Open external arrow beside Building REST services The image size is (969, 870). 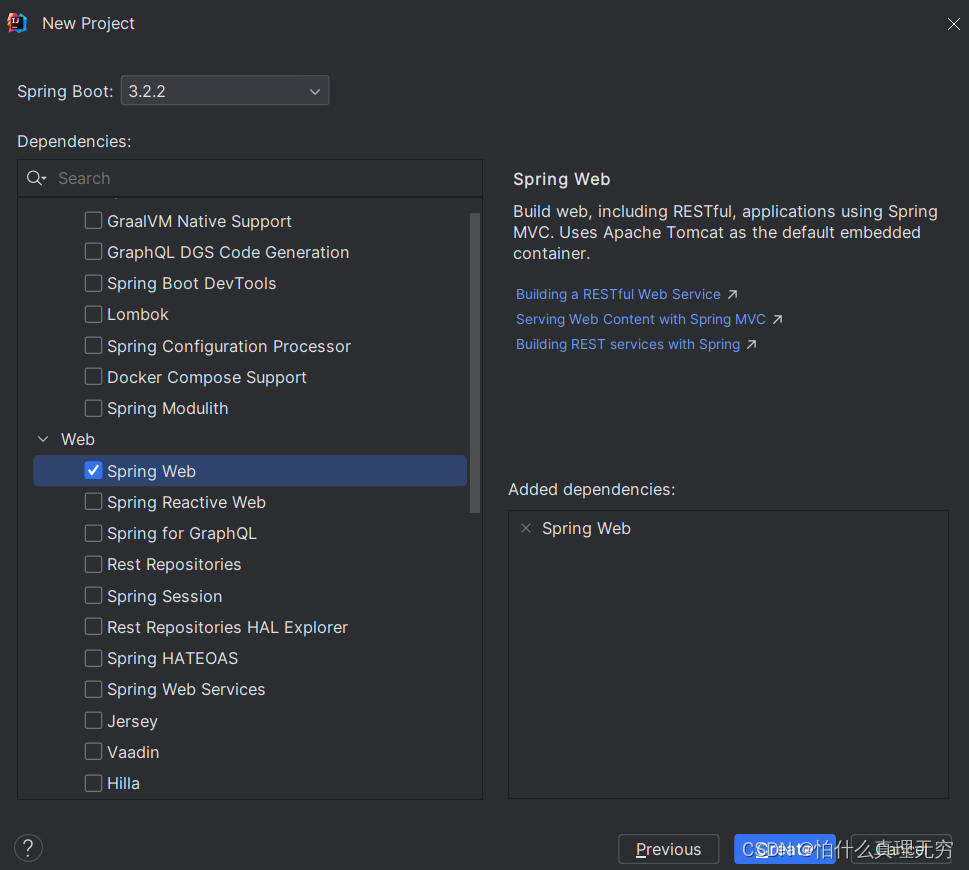(x=751, y=344)
